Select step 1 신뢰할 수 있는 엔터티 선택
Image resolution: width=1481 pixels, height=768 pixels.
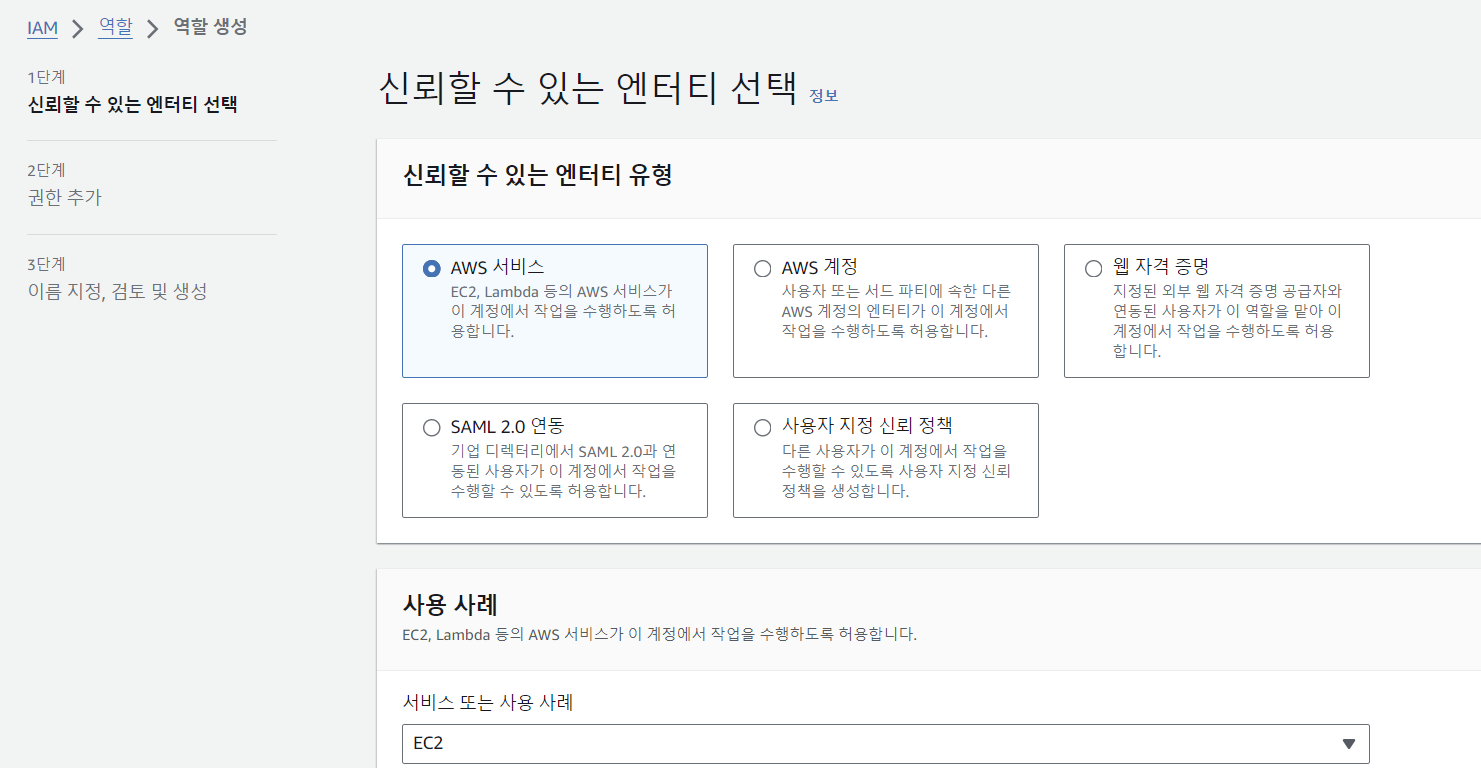(x=132, y=104)
